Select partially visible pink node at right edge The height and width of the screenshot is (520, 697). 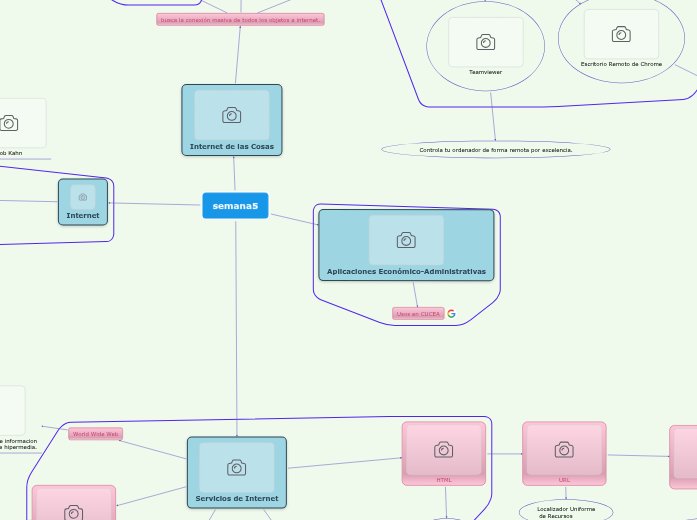click(x=684, y=457)
